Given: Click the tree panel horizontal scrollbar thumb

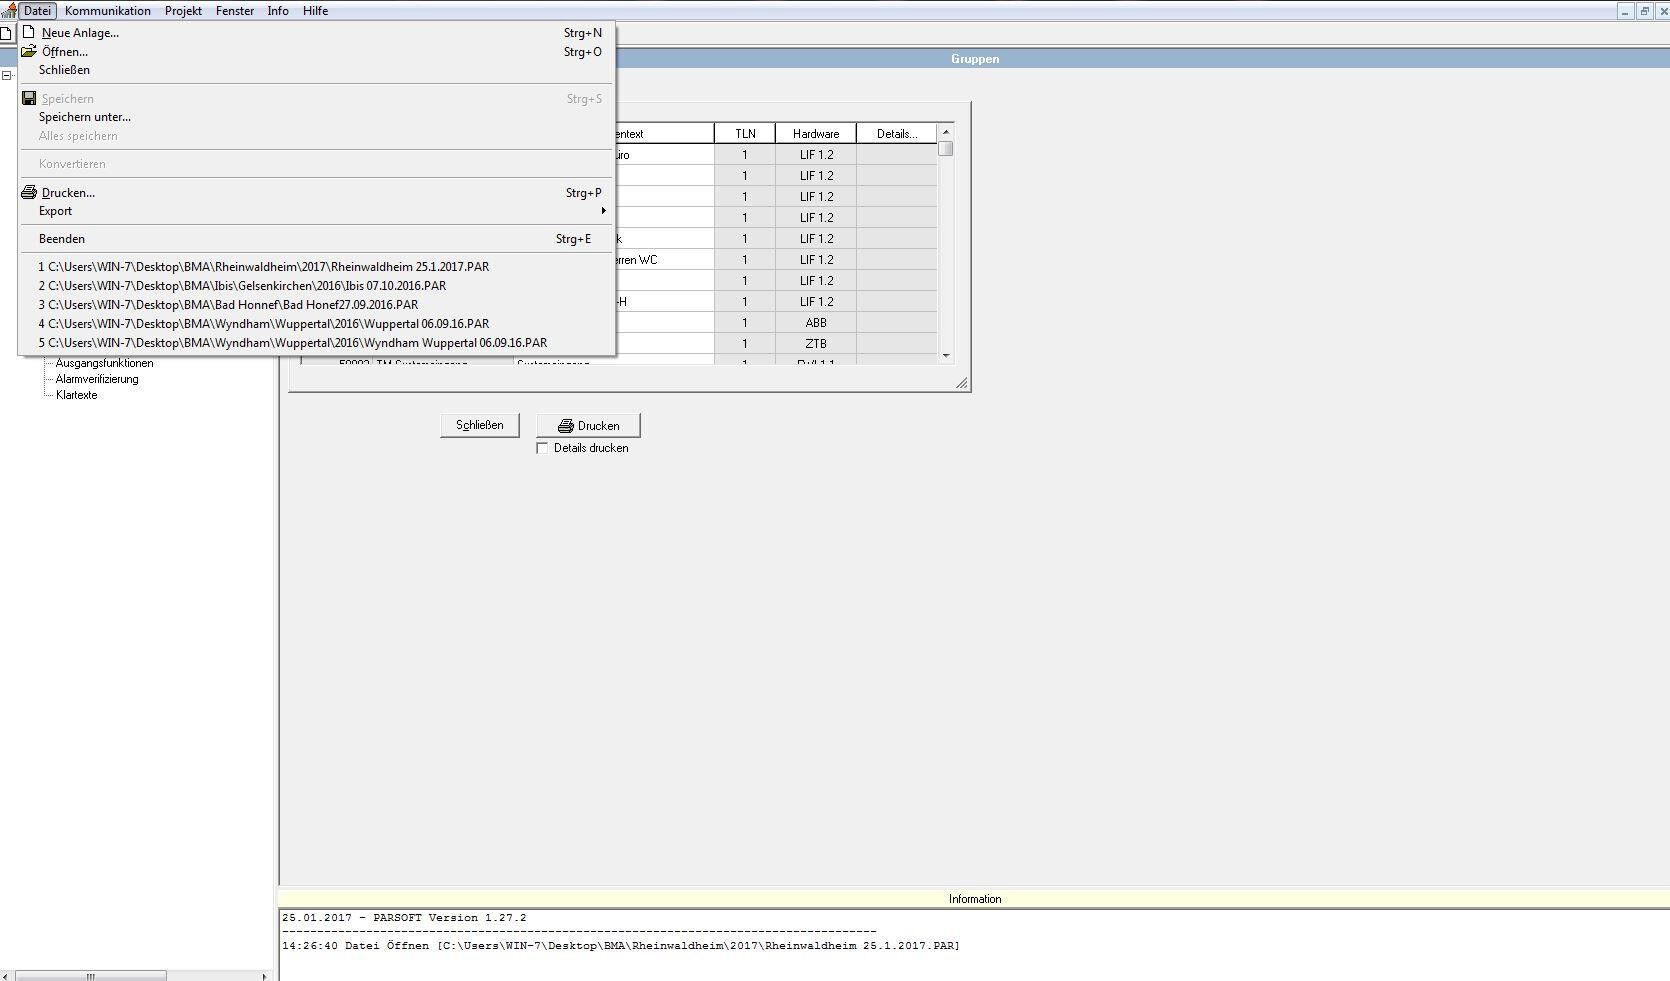Looking at the screenshot, I should [x=91, y=976].
